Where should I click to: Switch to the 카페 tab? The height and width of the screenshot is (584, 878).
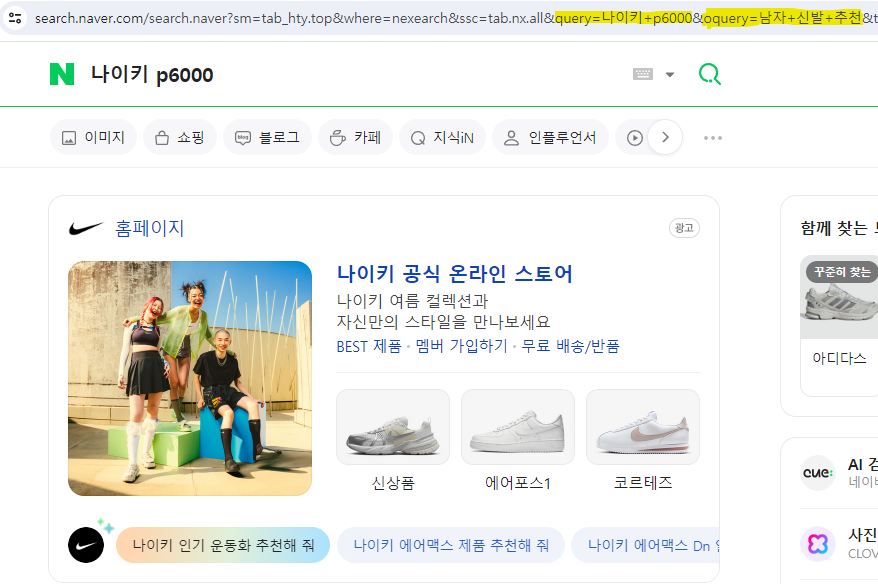pyautogui.click(x=356, y=137)
